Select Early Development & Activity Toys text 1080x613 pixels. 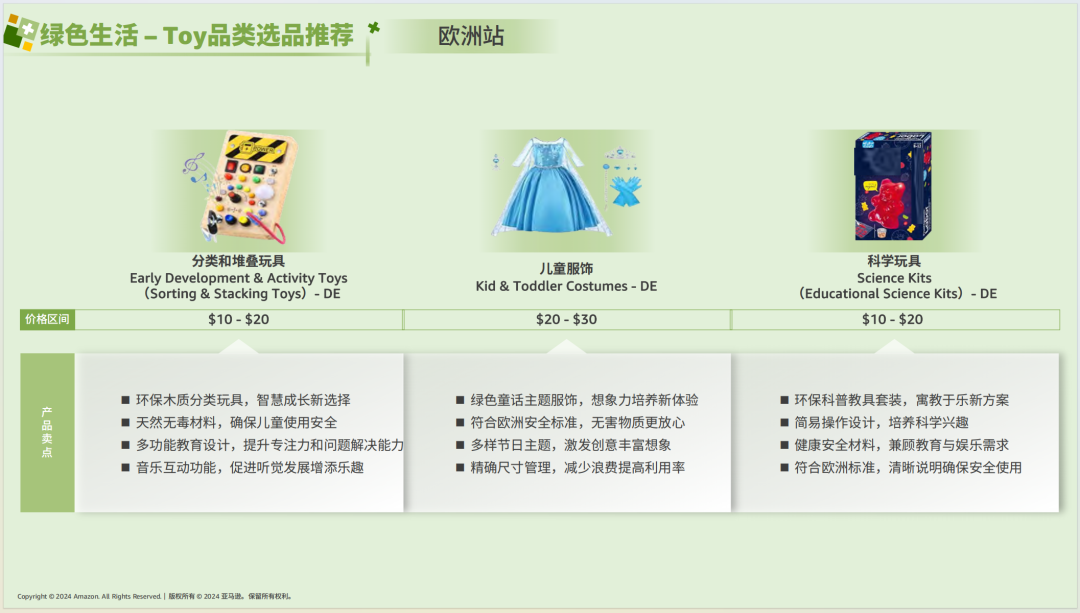click(238, 278)
